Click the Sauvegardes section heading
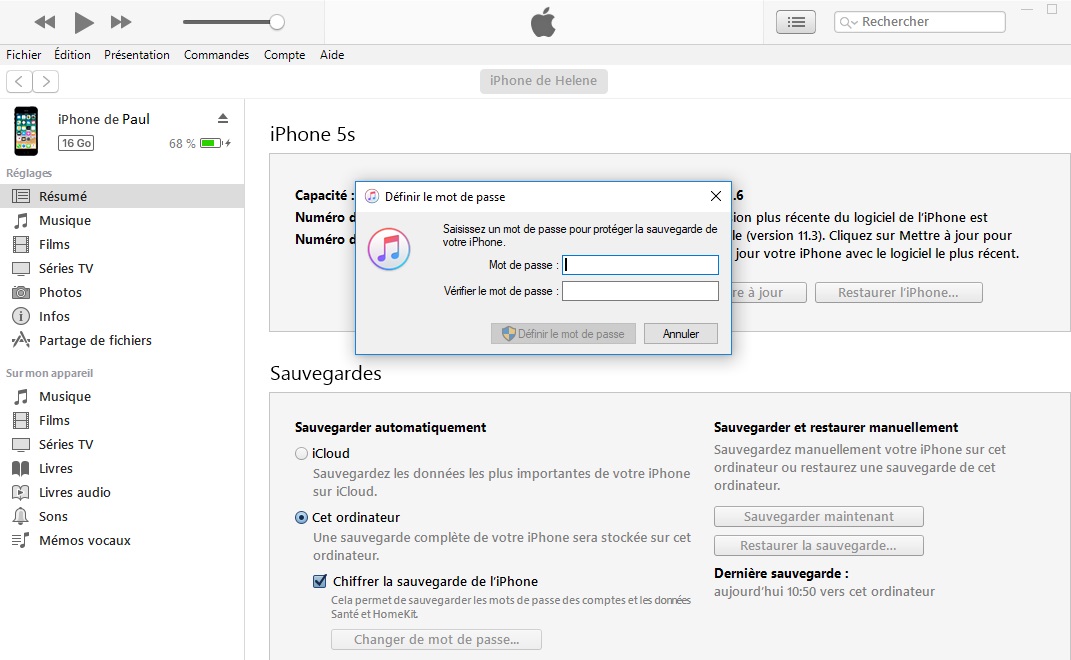 pos(326,373)
